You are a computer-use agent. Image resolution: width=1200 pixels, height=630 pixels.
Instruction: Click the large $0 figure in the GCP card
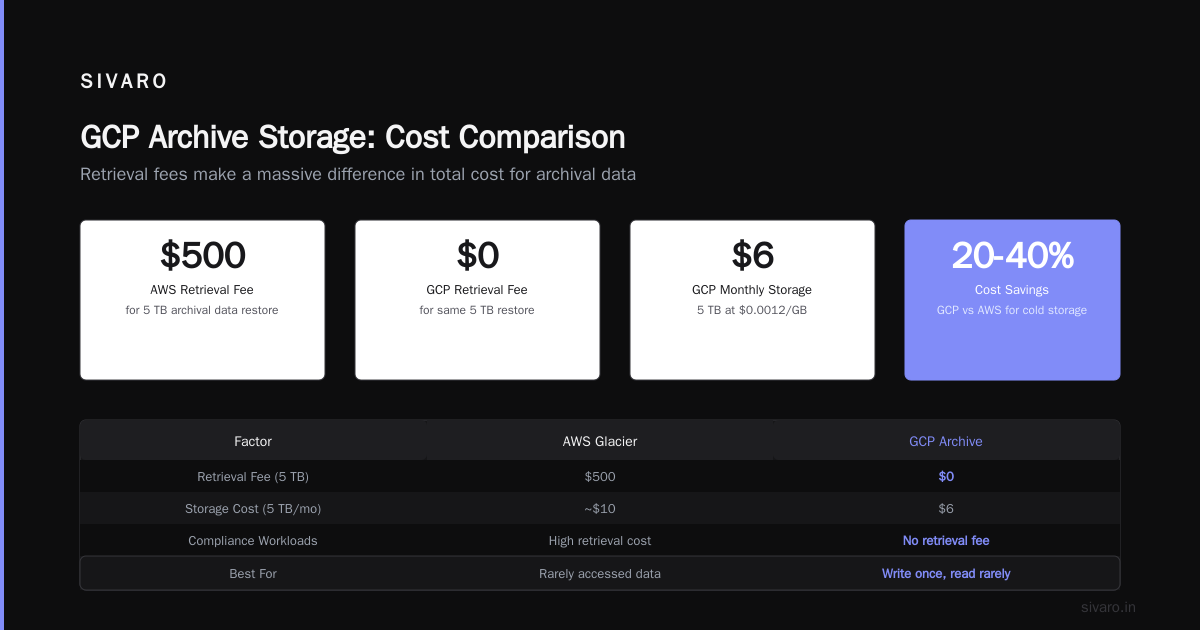pyautogui.click(x=477, y=255)
